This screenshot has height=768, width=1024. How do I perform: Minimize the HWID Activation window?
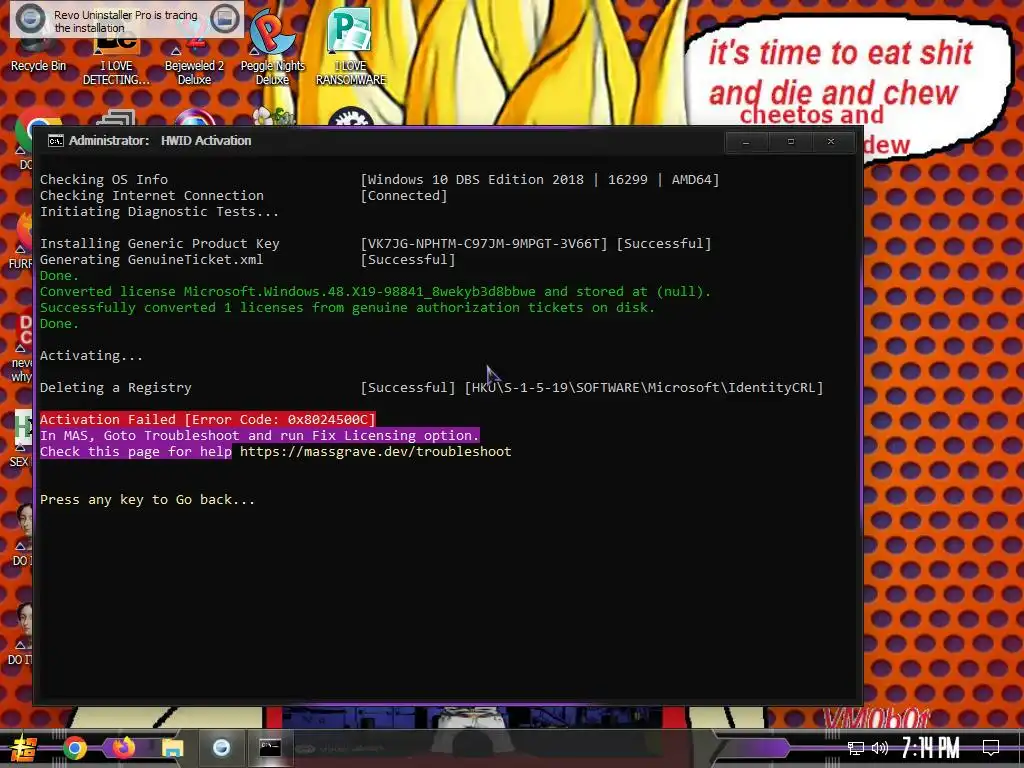pos(746,142)
